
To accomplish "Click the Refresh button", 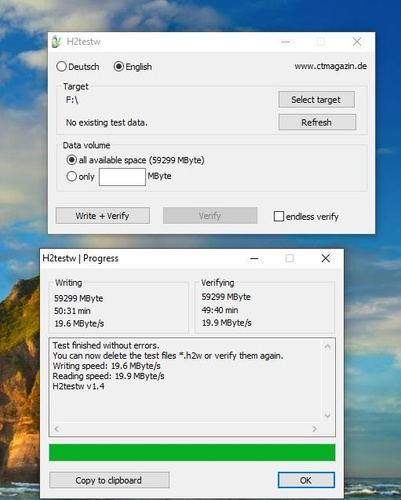I will [317, 122].
